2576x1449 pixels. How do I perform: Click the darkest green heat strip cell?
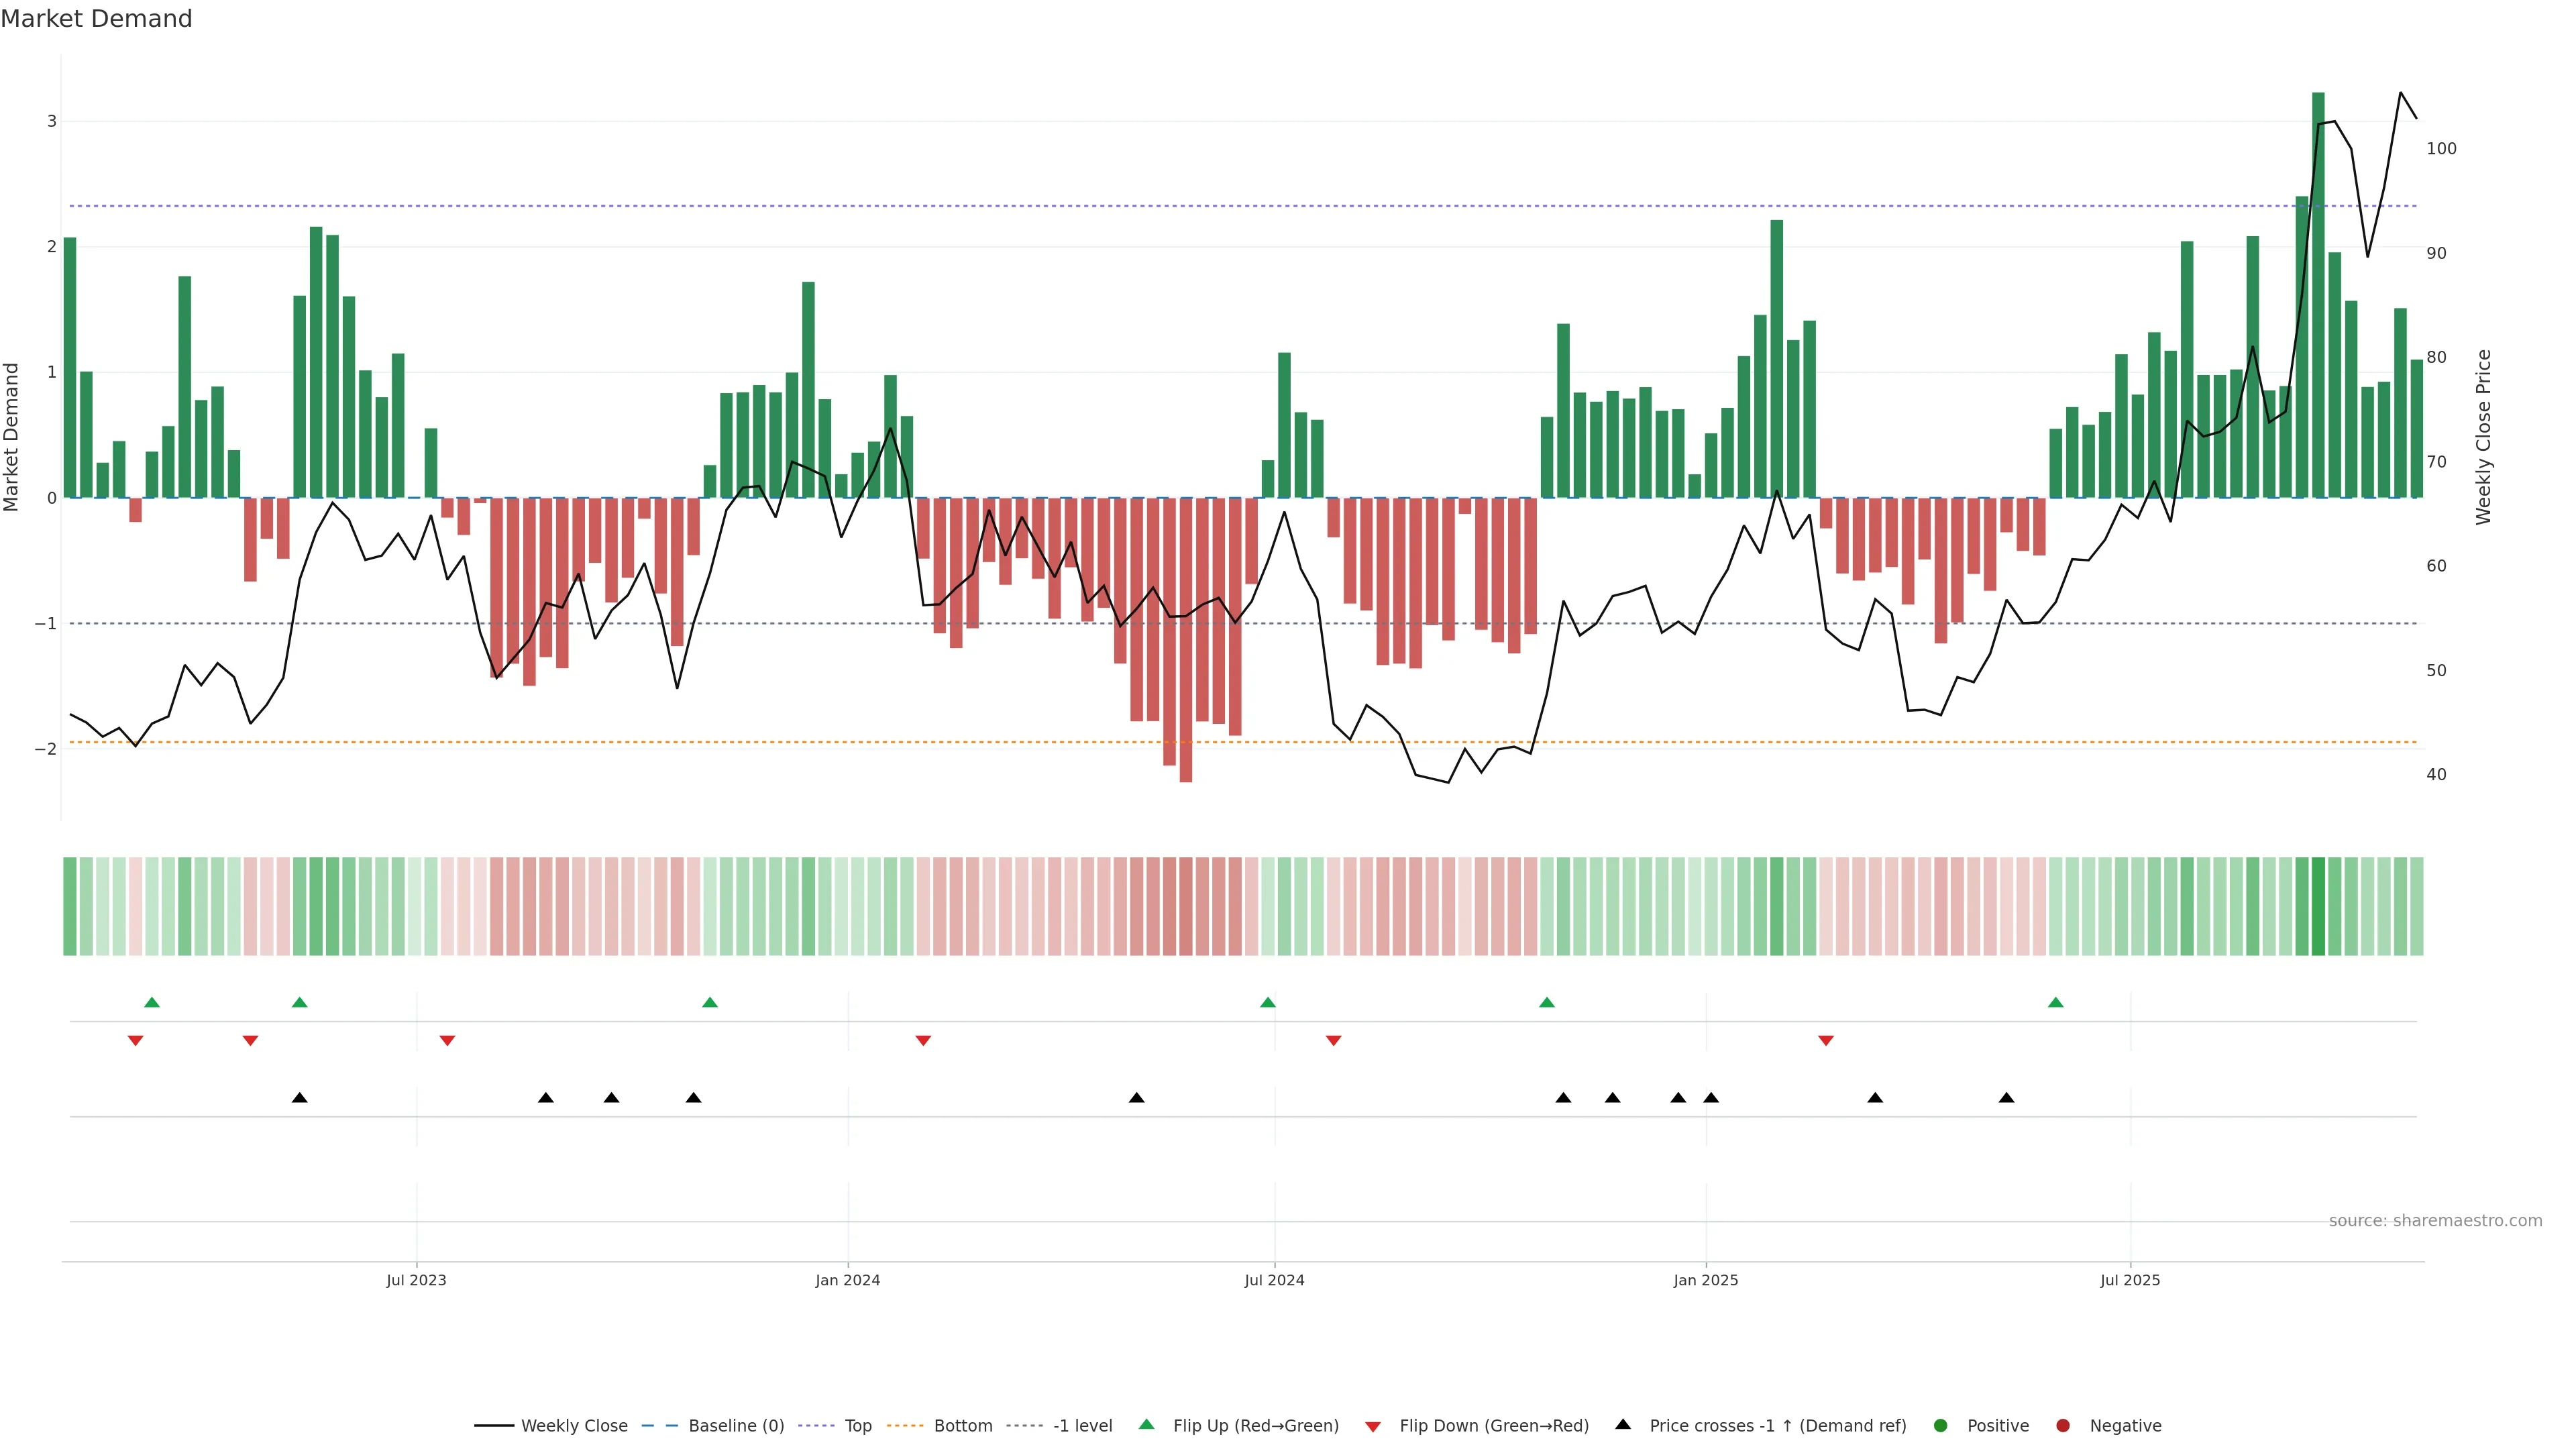(2318, 906)
